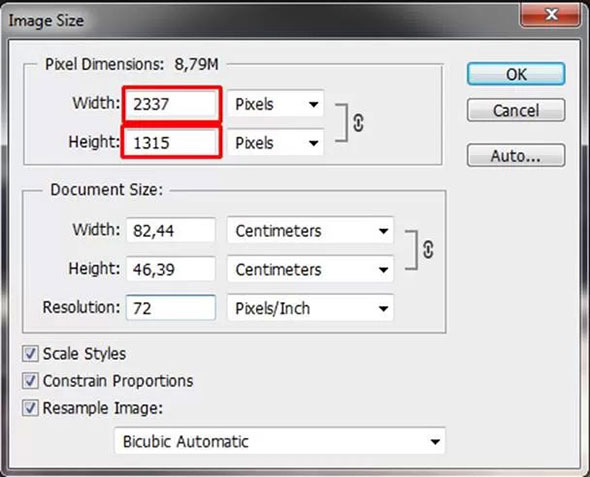Image resolution: width=590 pixels, height=477 pixels.
Task: Click the Resolution field showing 72
Action: pos(171,308)
